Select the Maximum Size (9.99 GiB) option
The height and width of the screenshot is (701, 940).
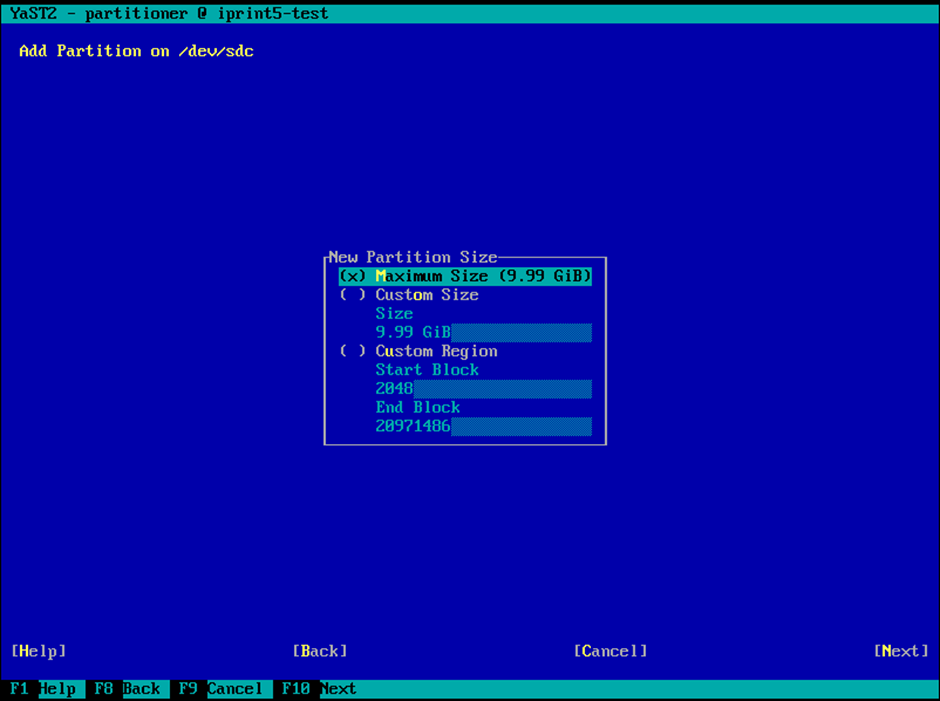pos(465,276)
